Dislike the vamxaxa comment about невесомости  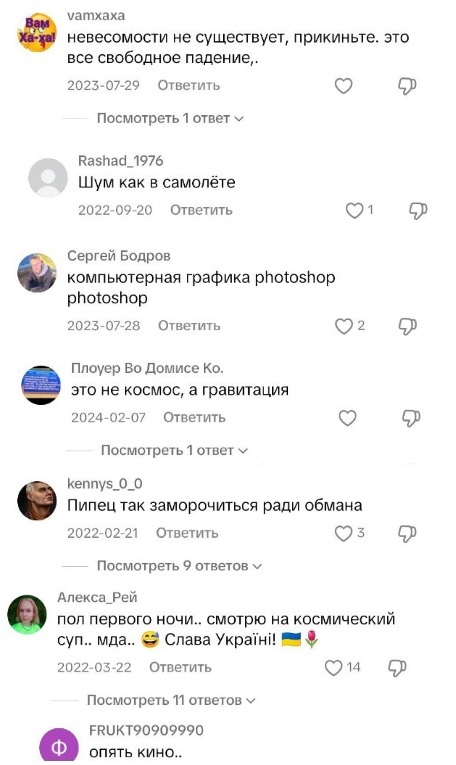tap(407, 86)
